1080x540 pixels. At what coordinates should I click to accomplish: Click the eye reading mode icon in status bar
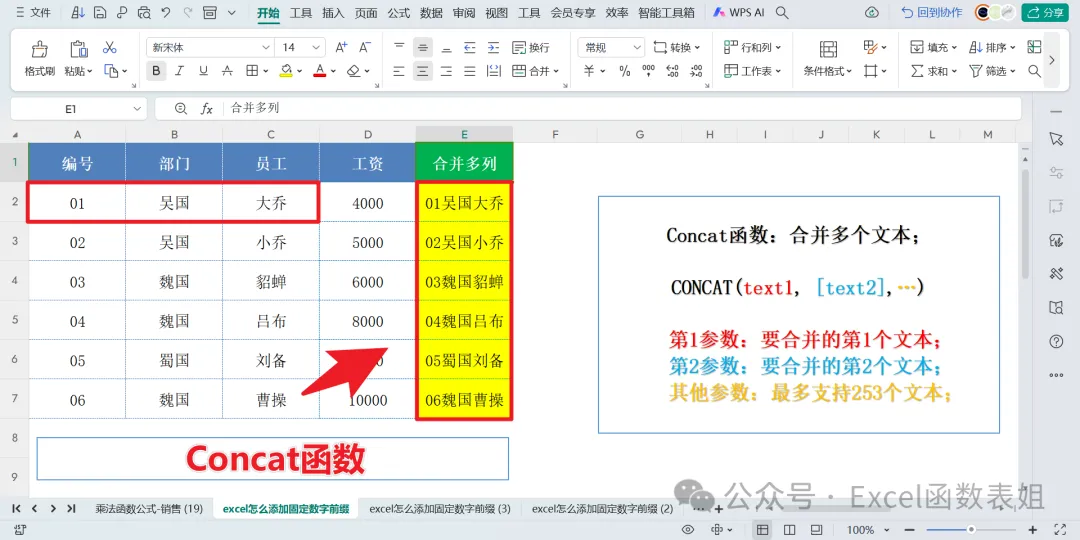(x=687, y=530)
